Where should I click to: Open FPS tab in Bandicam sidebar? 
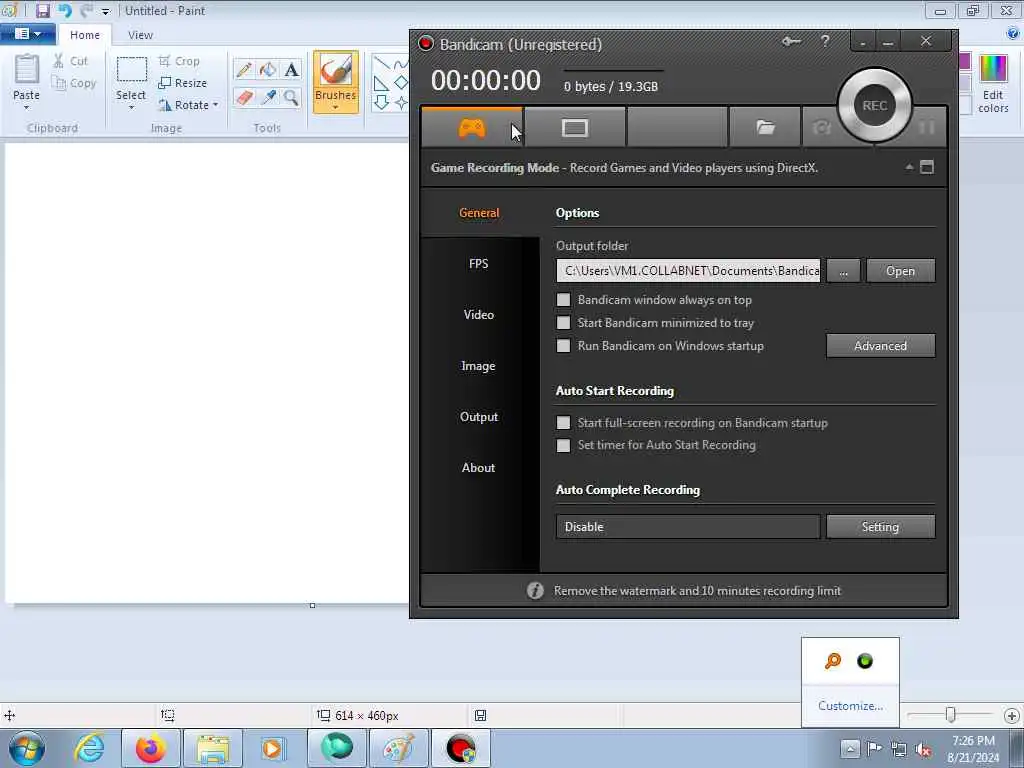479,264
